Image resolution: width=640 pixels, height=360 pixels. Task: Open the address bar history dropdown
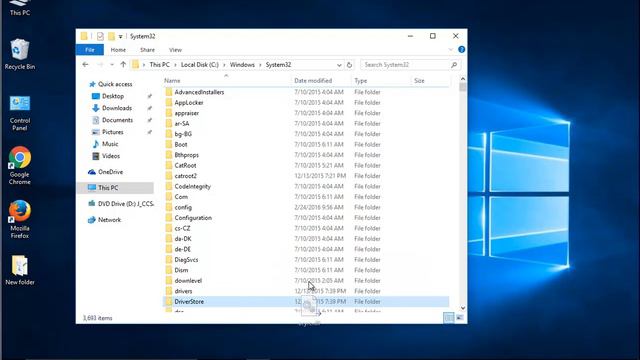[339, 65]
